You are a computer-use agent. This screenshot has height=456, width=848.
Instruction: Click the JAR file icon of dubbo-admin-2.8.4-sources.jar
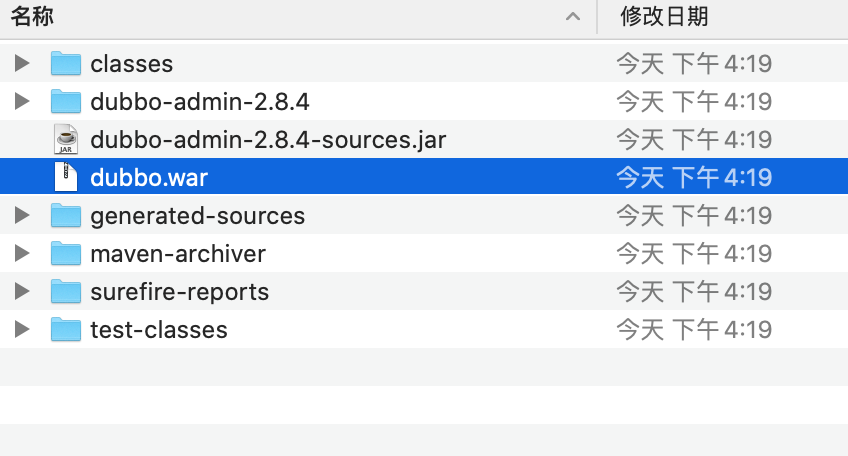(x=66, y=140)
